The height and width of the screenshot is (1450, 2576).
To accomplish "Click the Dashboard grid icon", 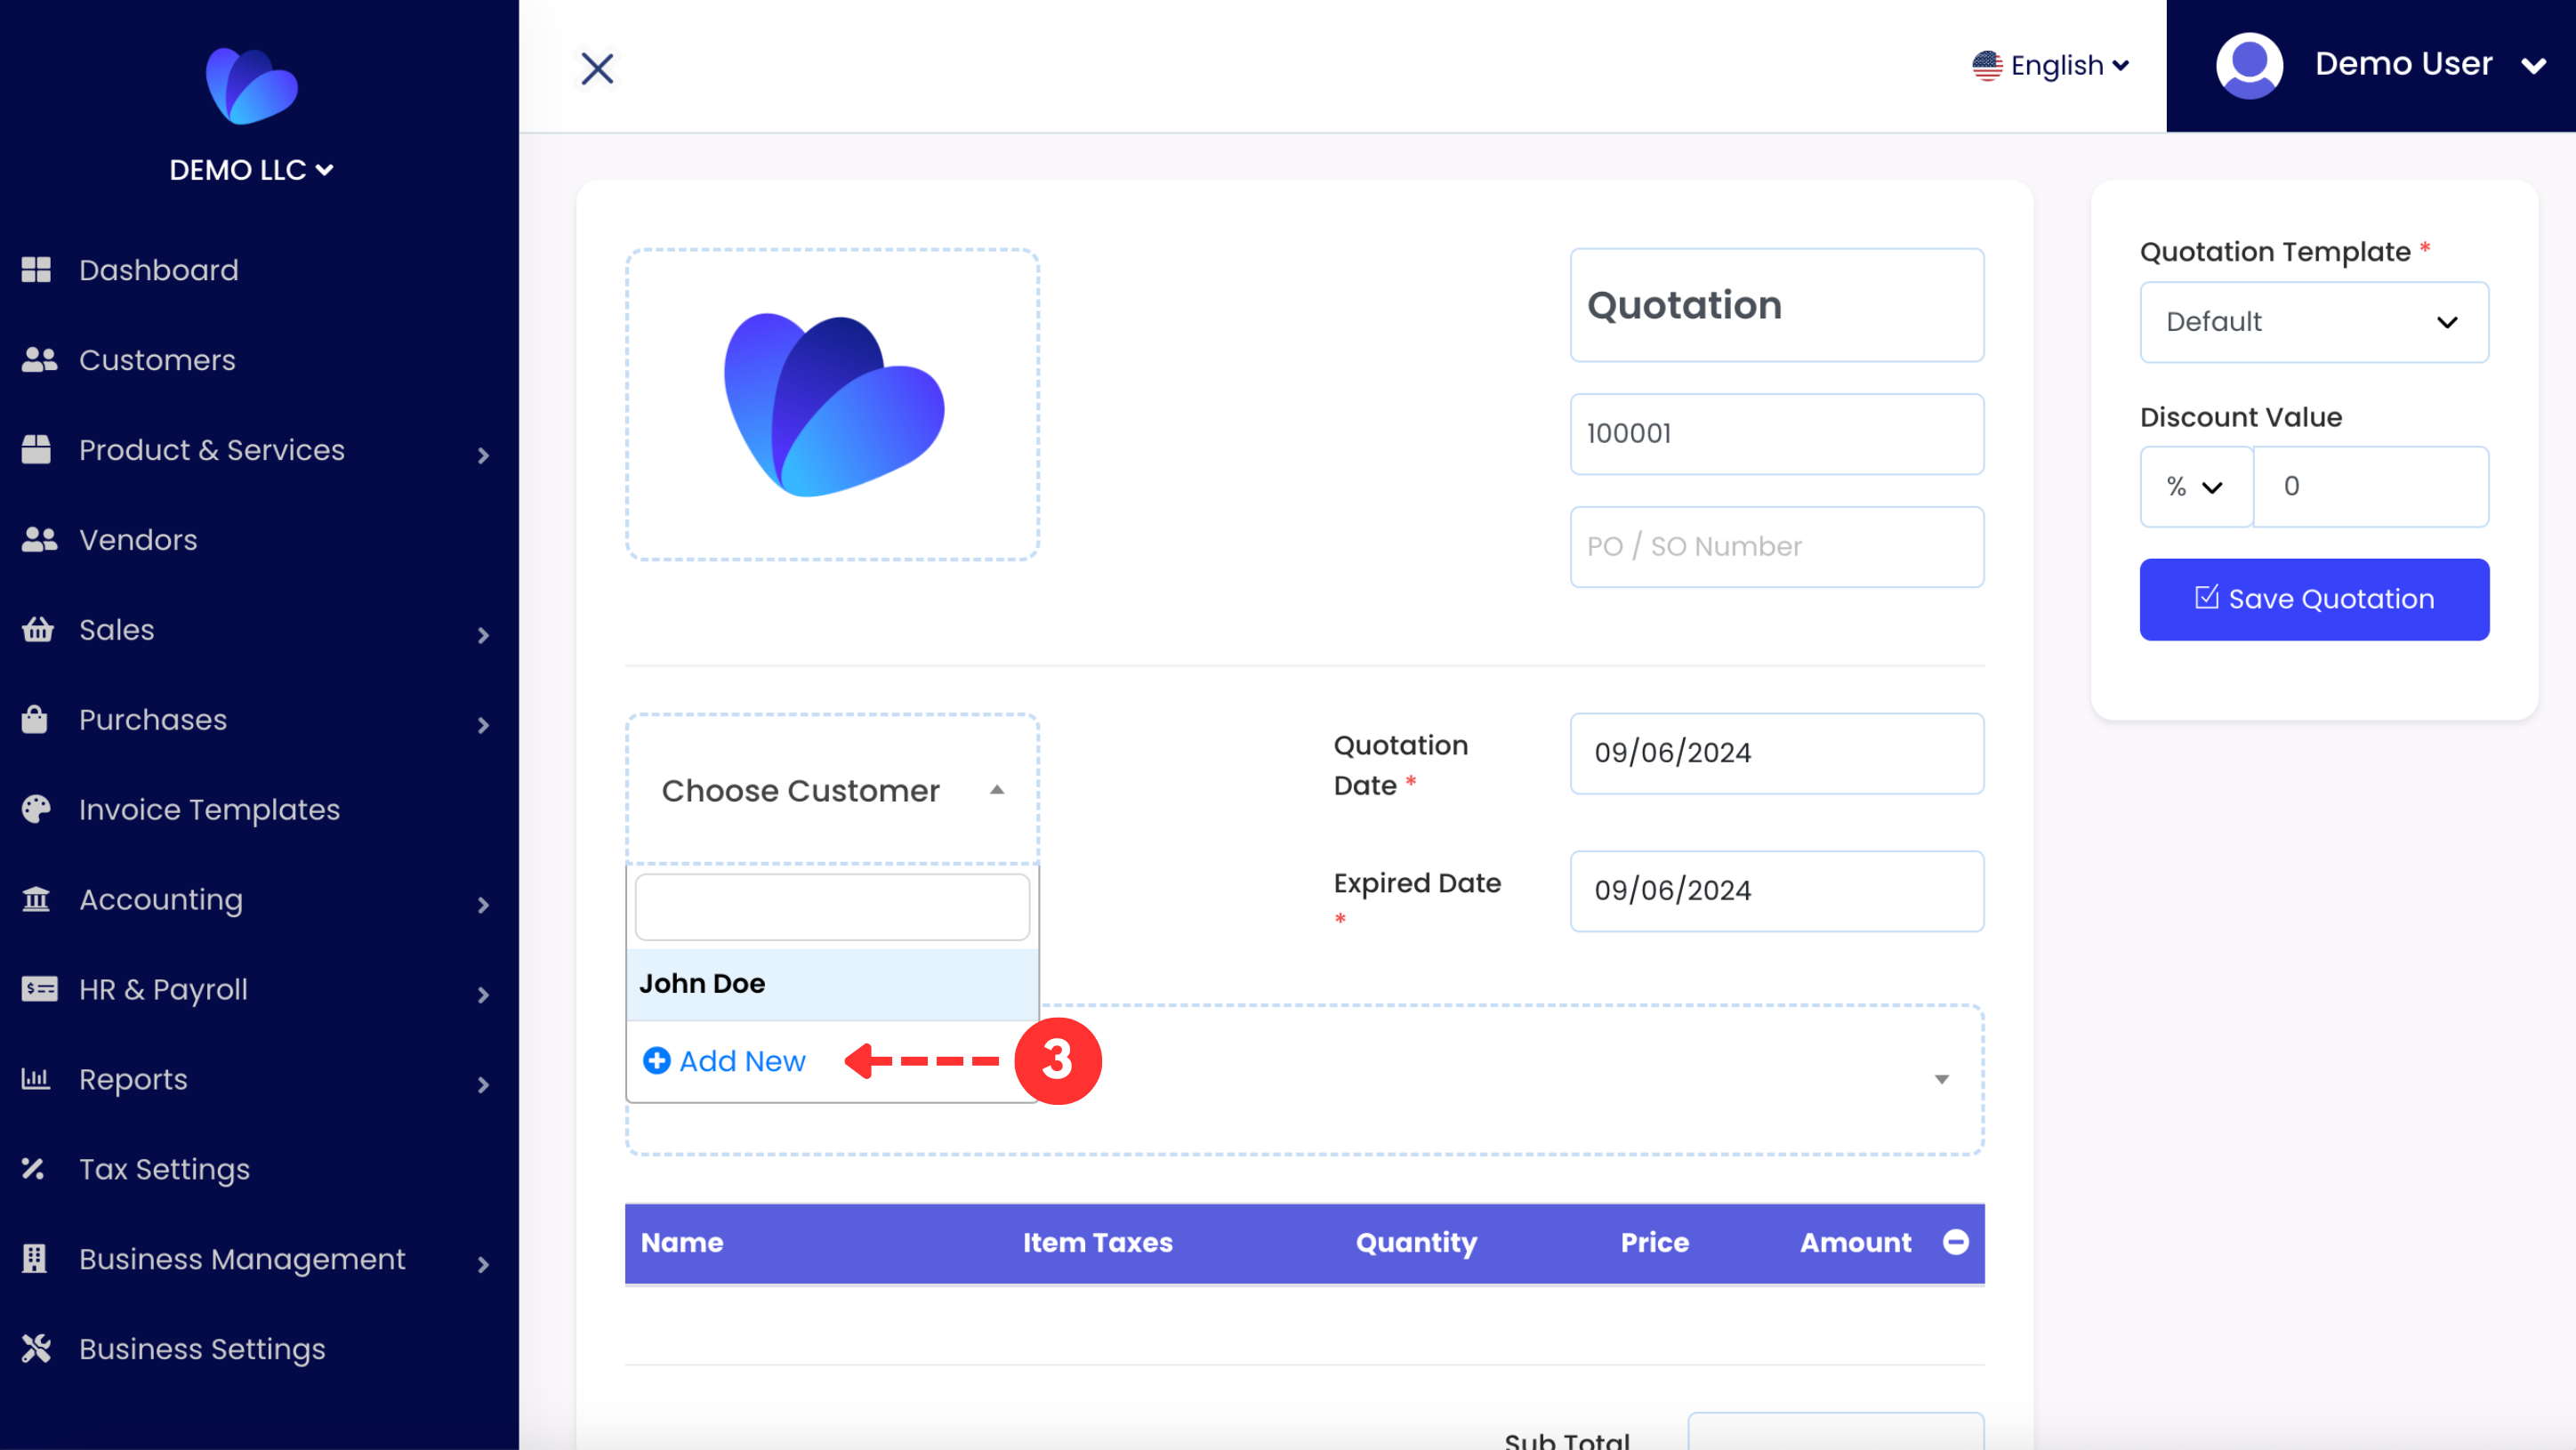I will pyautogui.click(x=36, y=270).
